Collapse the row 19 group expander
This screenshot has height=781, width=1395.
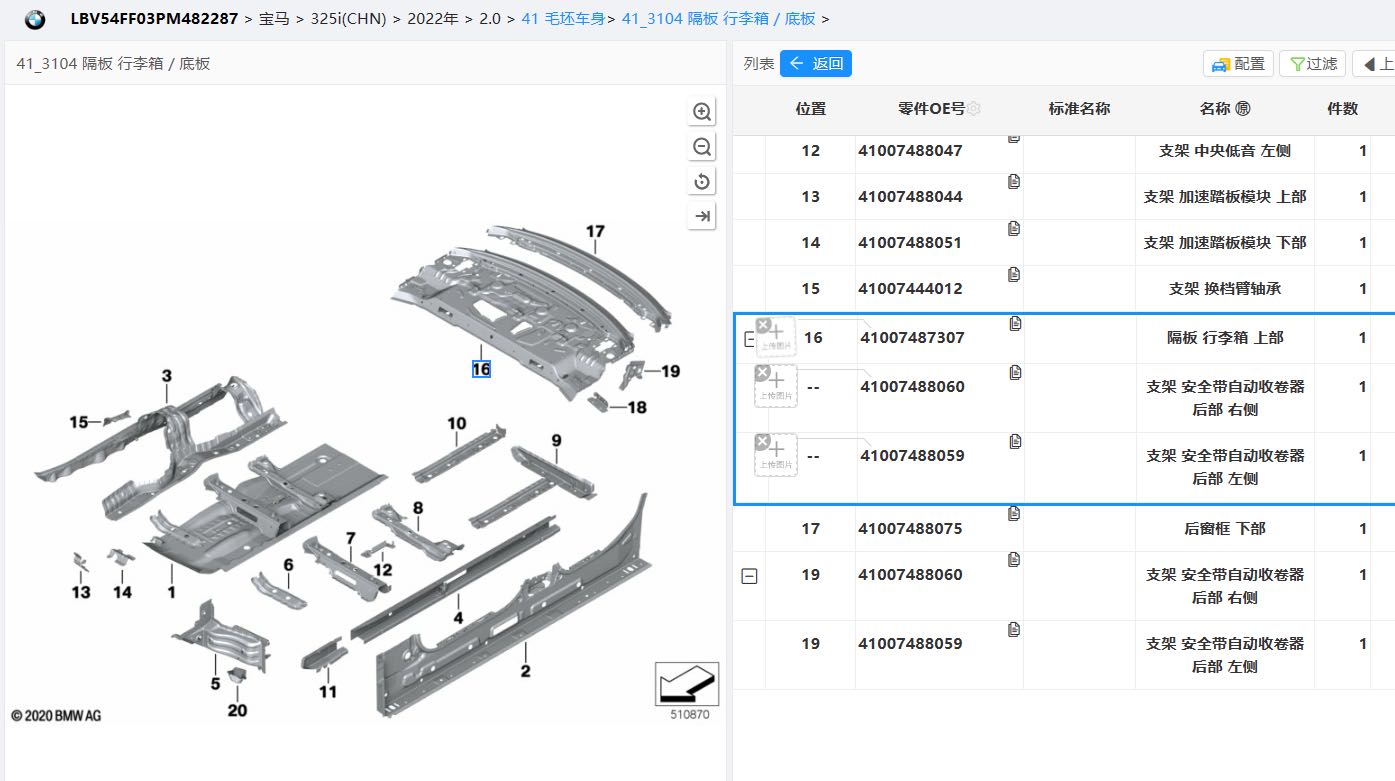pos(749,576)
